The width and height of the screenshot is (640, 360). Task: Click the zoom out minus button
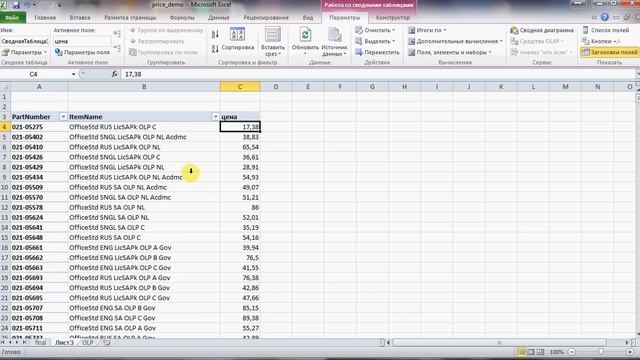(x=572, y=351)
